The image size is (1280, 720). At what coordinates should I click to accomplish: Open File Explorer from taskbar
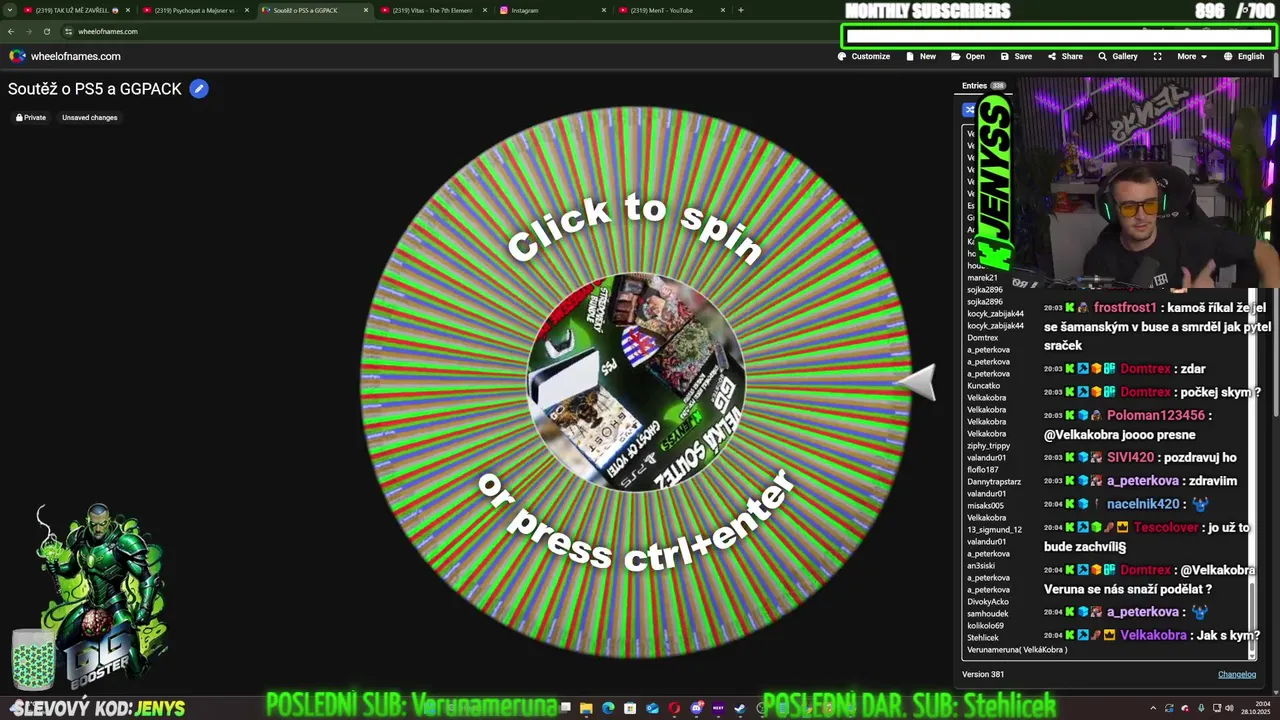pyautogui.click(x=586, y=708)
